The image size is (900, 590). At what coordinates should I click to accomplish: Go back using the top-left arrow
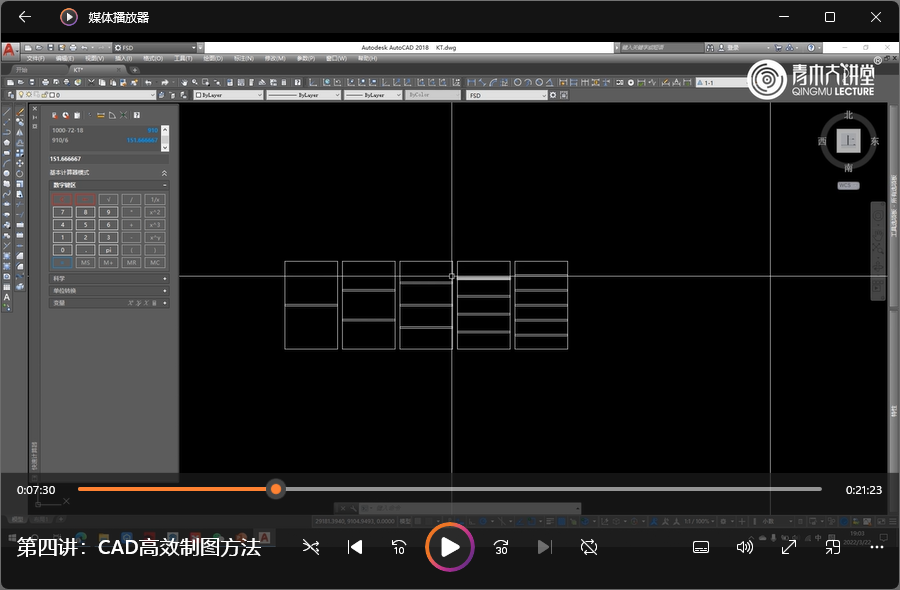tap(25, 17)
